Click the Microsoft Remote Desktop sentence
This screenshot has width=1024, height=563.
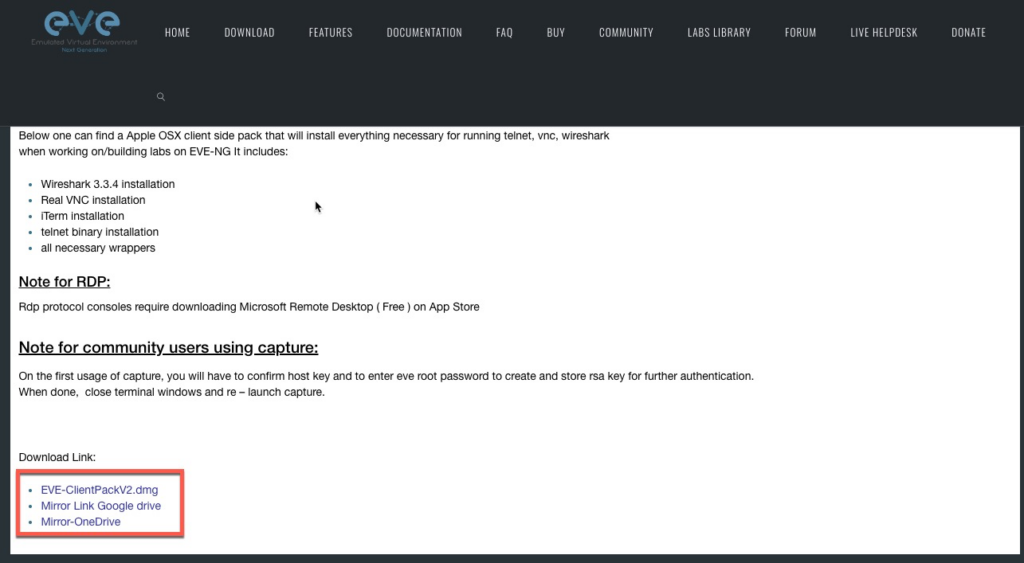click(249, 307)
